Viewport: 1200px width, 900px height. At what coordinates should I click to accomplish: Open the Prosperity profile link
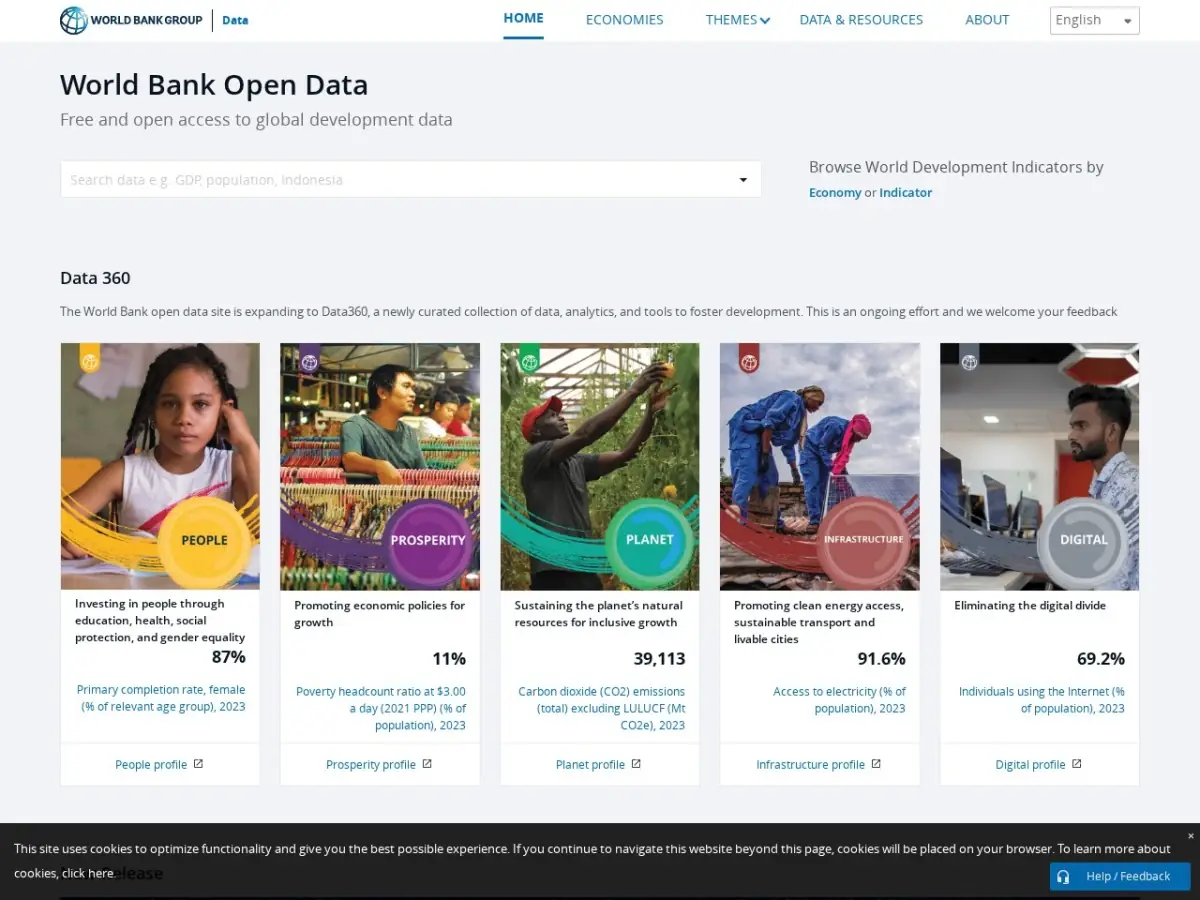pos(371,765)
